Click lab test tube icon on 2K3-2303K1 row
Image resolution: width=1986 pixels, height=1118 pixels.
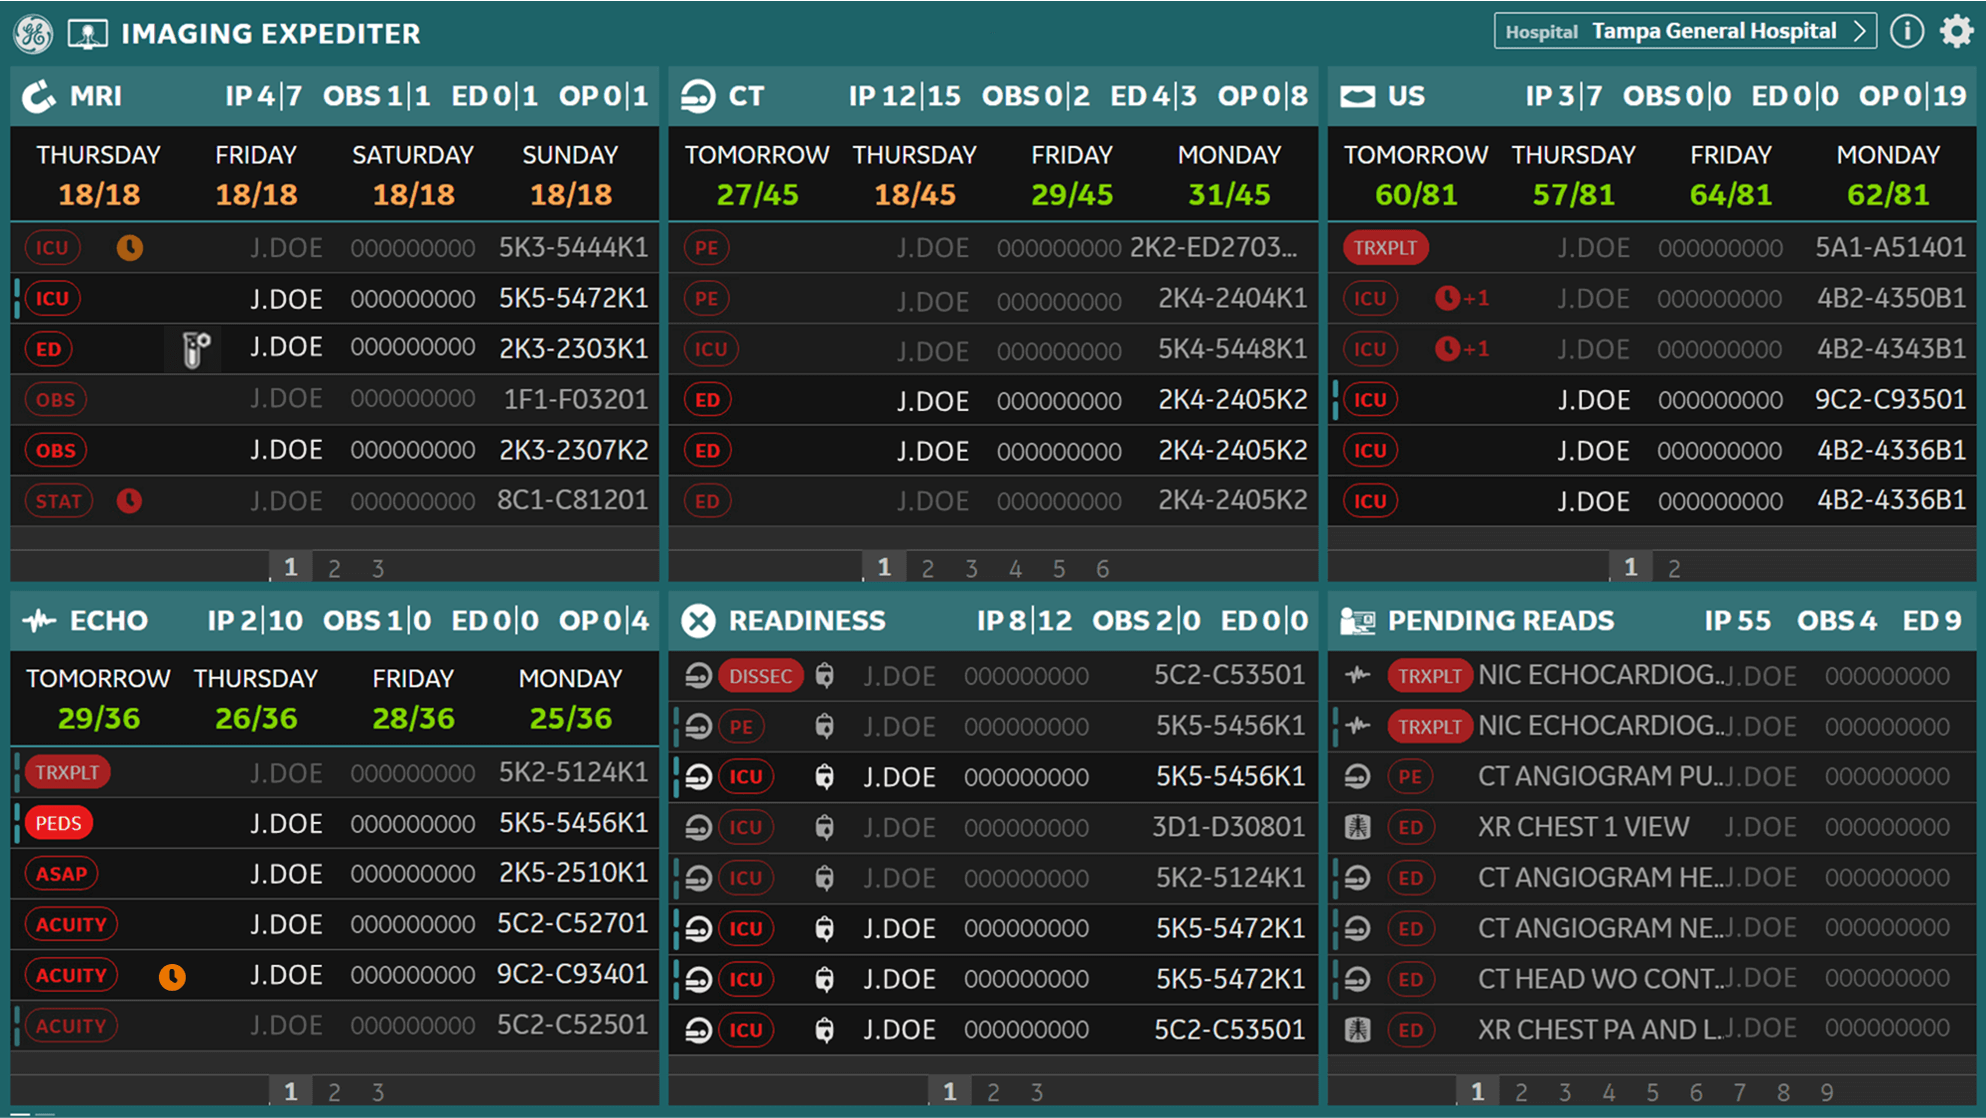(195, 349)
